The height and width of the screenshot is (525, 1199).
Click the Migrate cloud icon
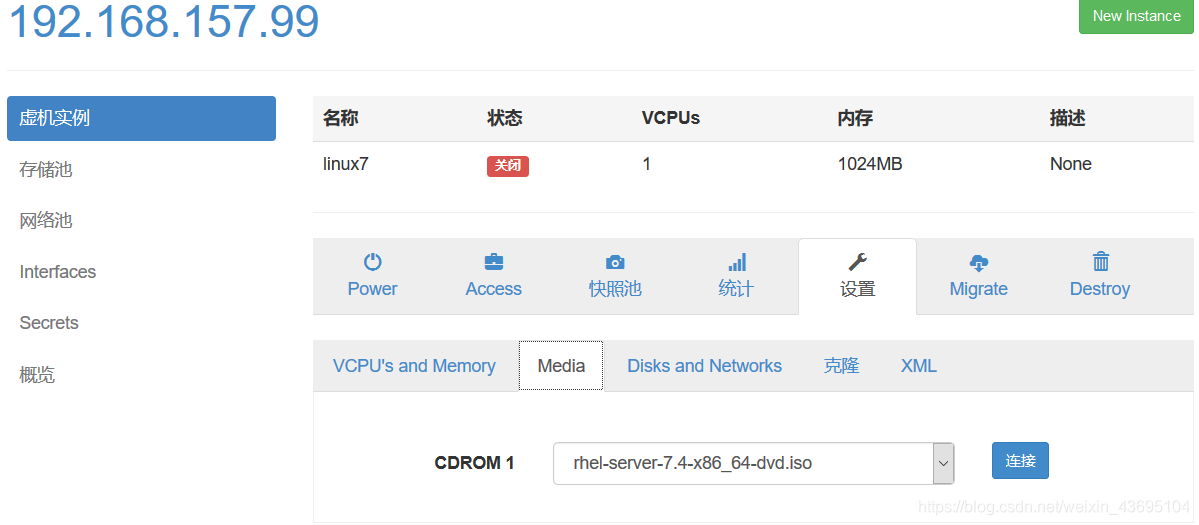point(978,263)
